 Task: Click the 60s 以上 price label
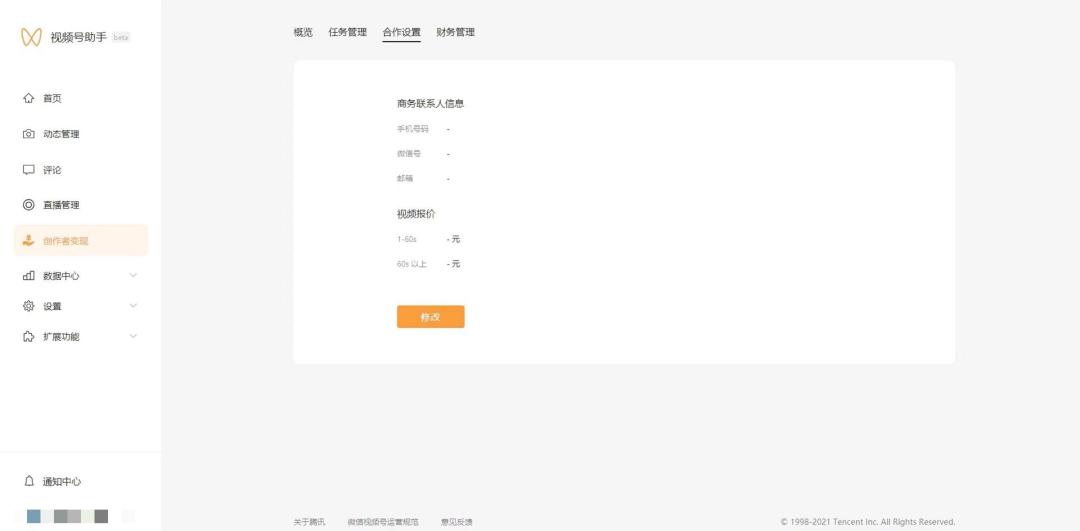(412, 264)
